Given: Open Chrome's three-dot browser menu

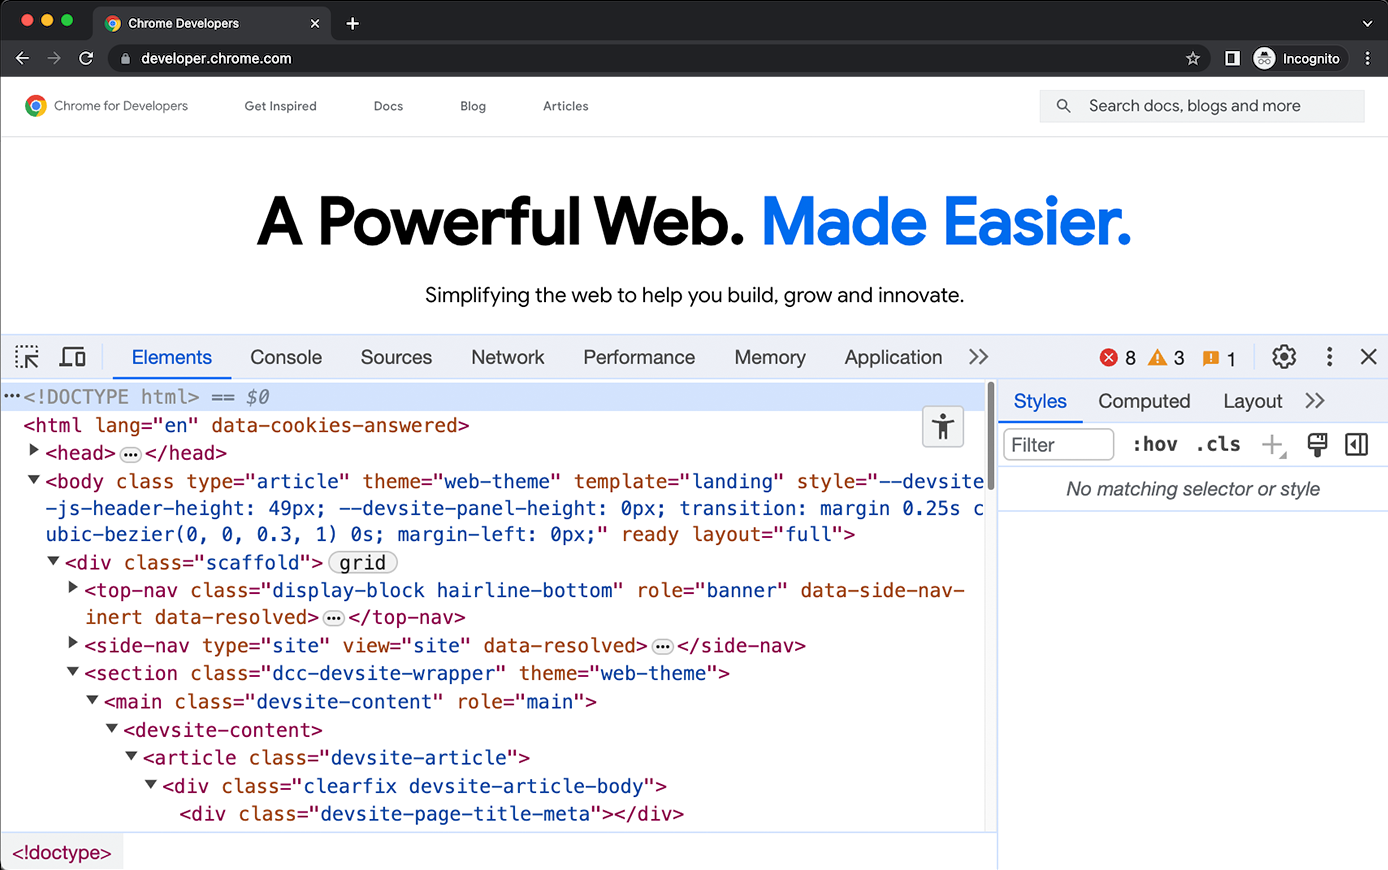Looking at the screenshot, I should (x=1368, y=59).
